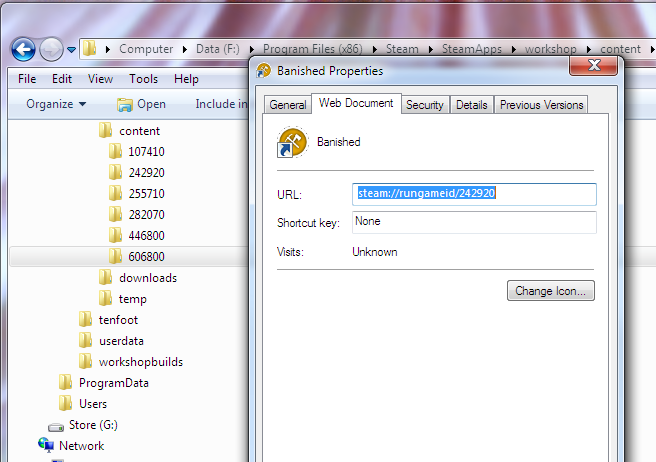Click folder icon next to temp
The height and width of the screenshot is (462, 656).
pyautogui.click(x=105, y=298)
